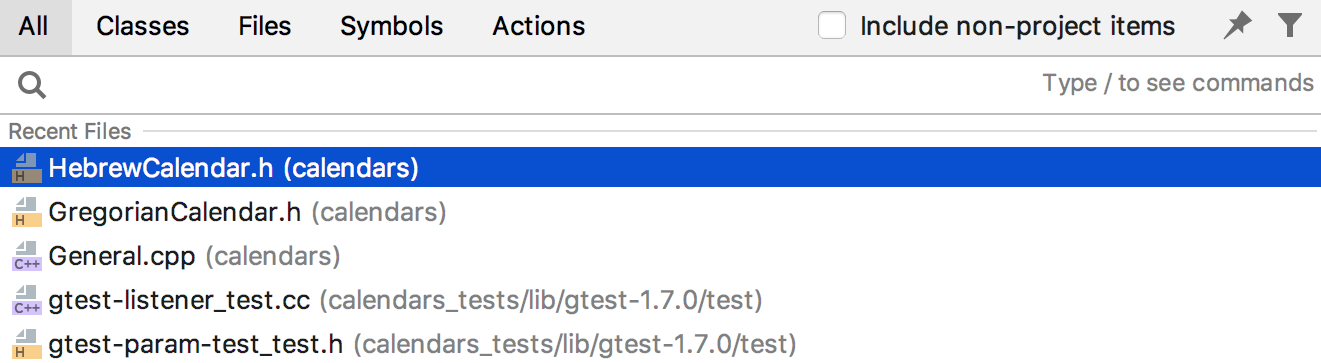Switch to the Classes tab

point(142,26)
